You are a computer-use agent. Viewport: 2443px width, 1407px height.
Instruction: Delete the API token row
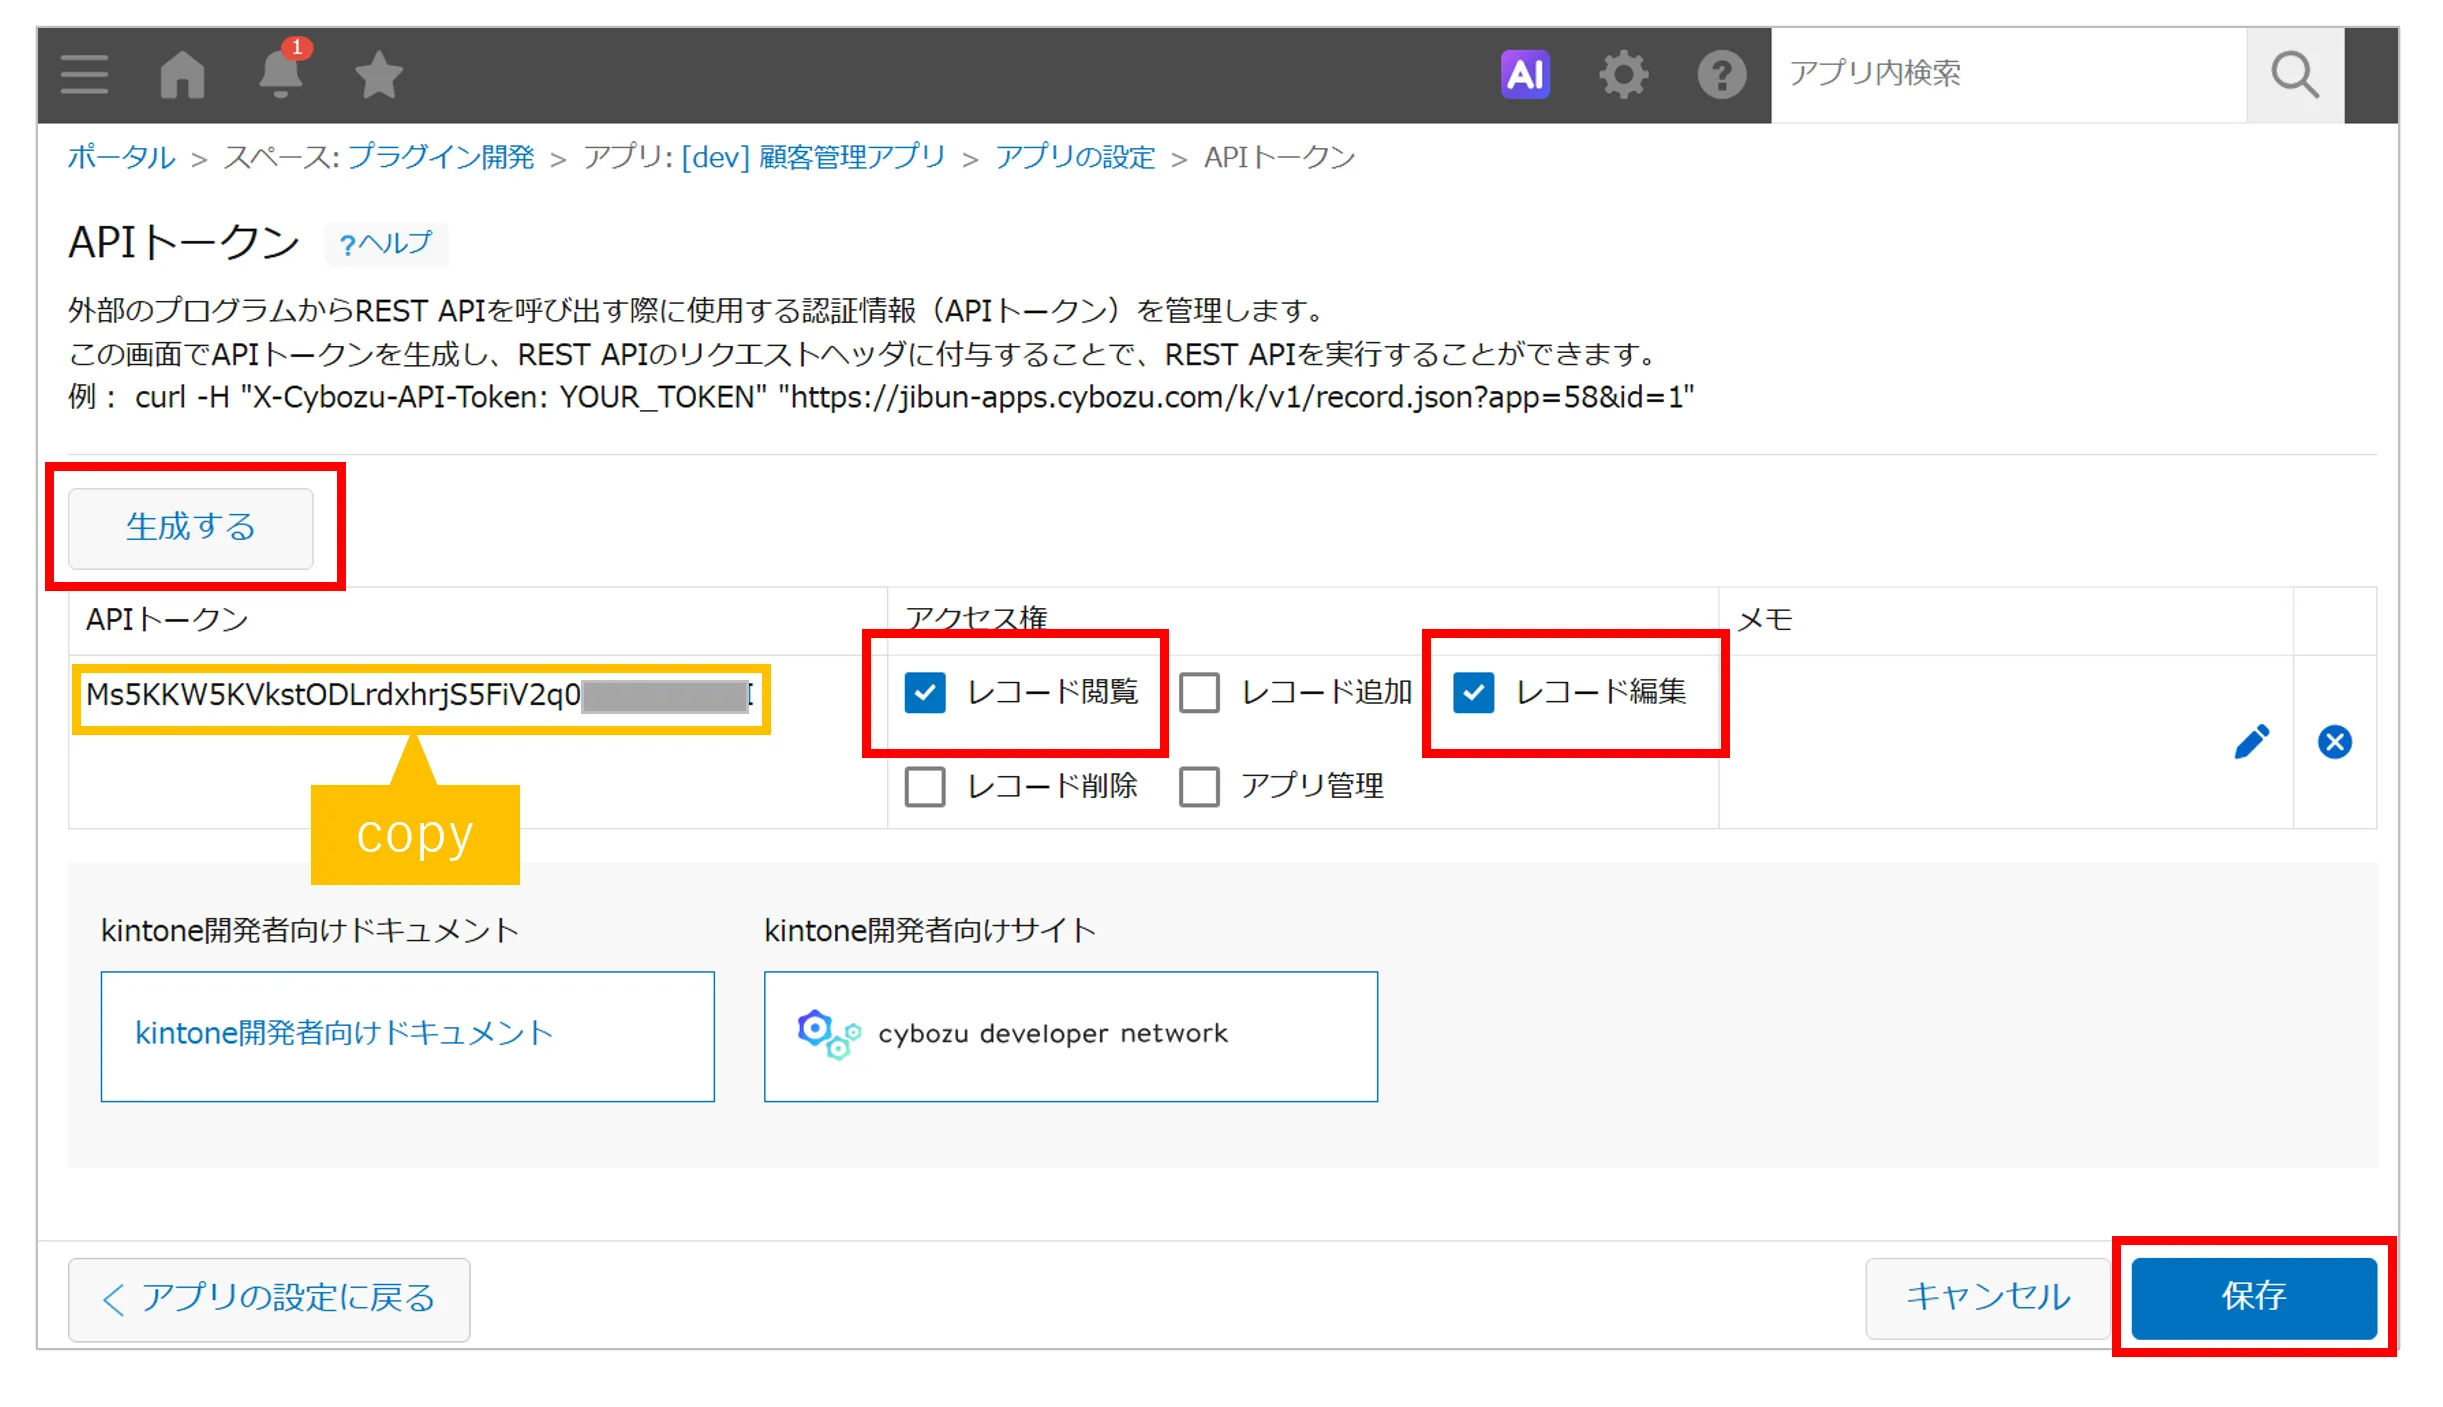[2335, 742]
